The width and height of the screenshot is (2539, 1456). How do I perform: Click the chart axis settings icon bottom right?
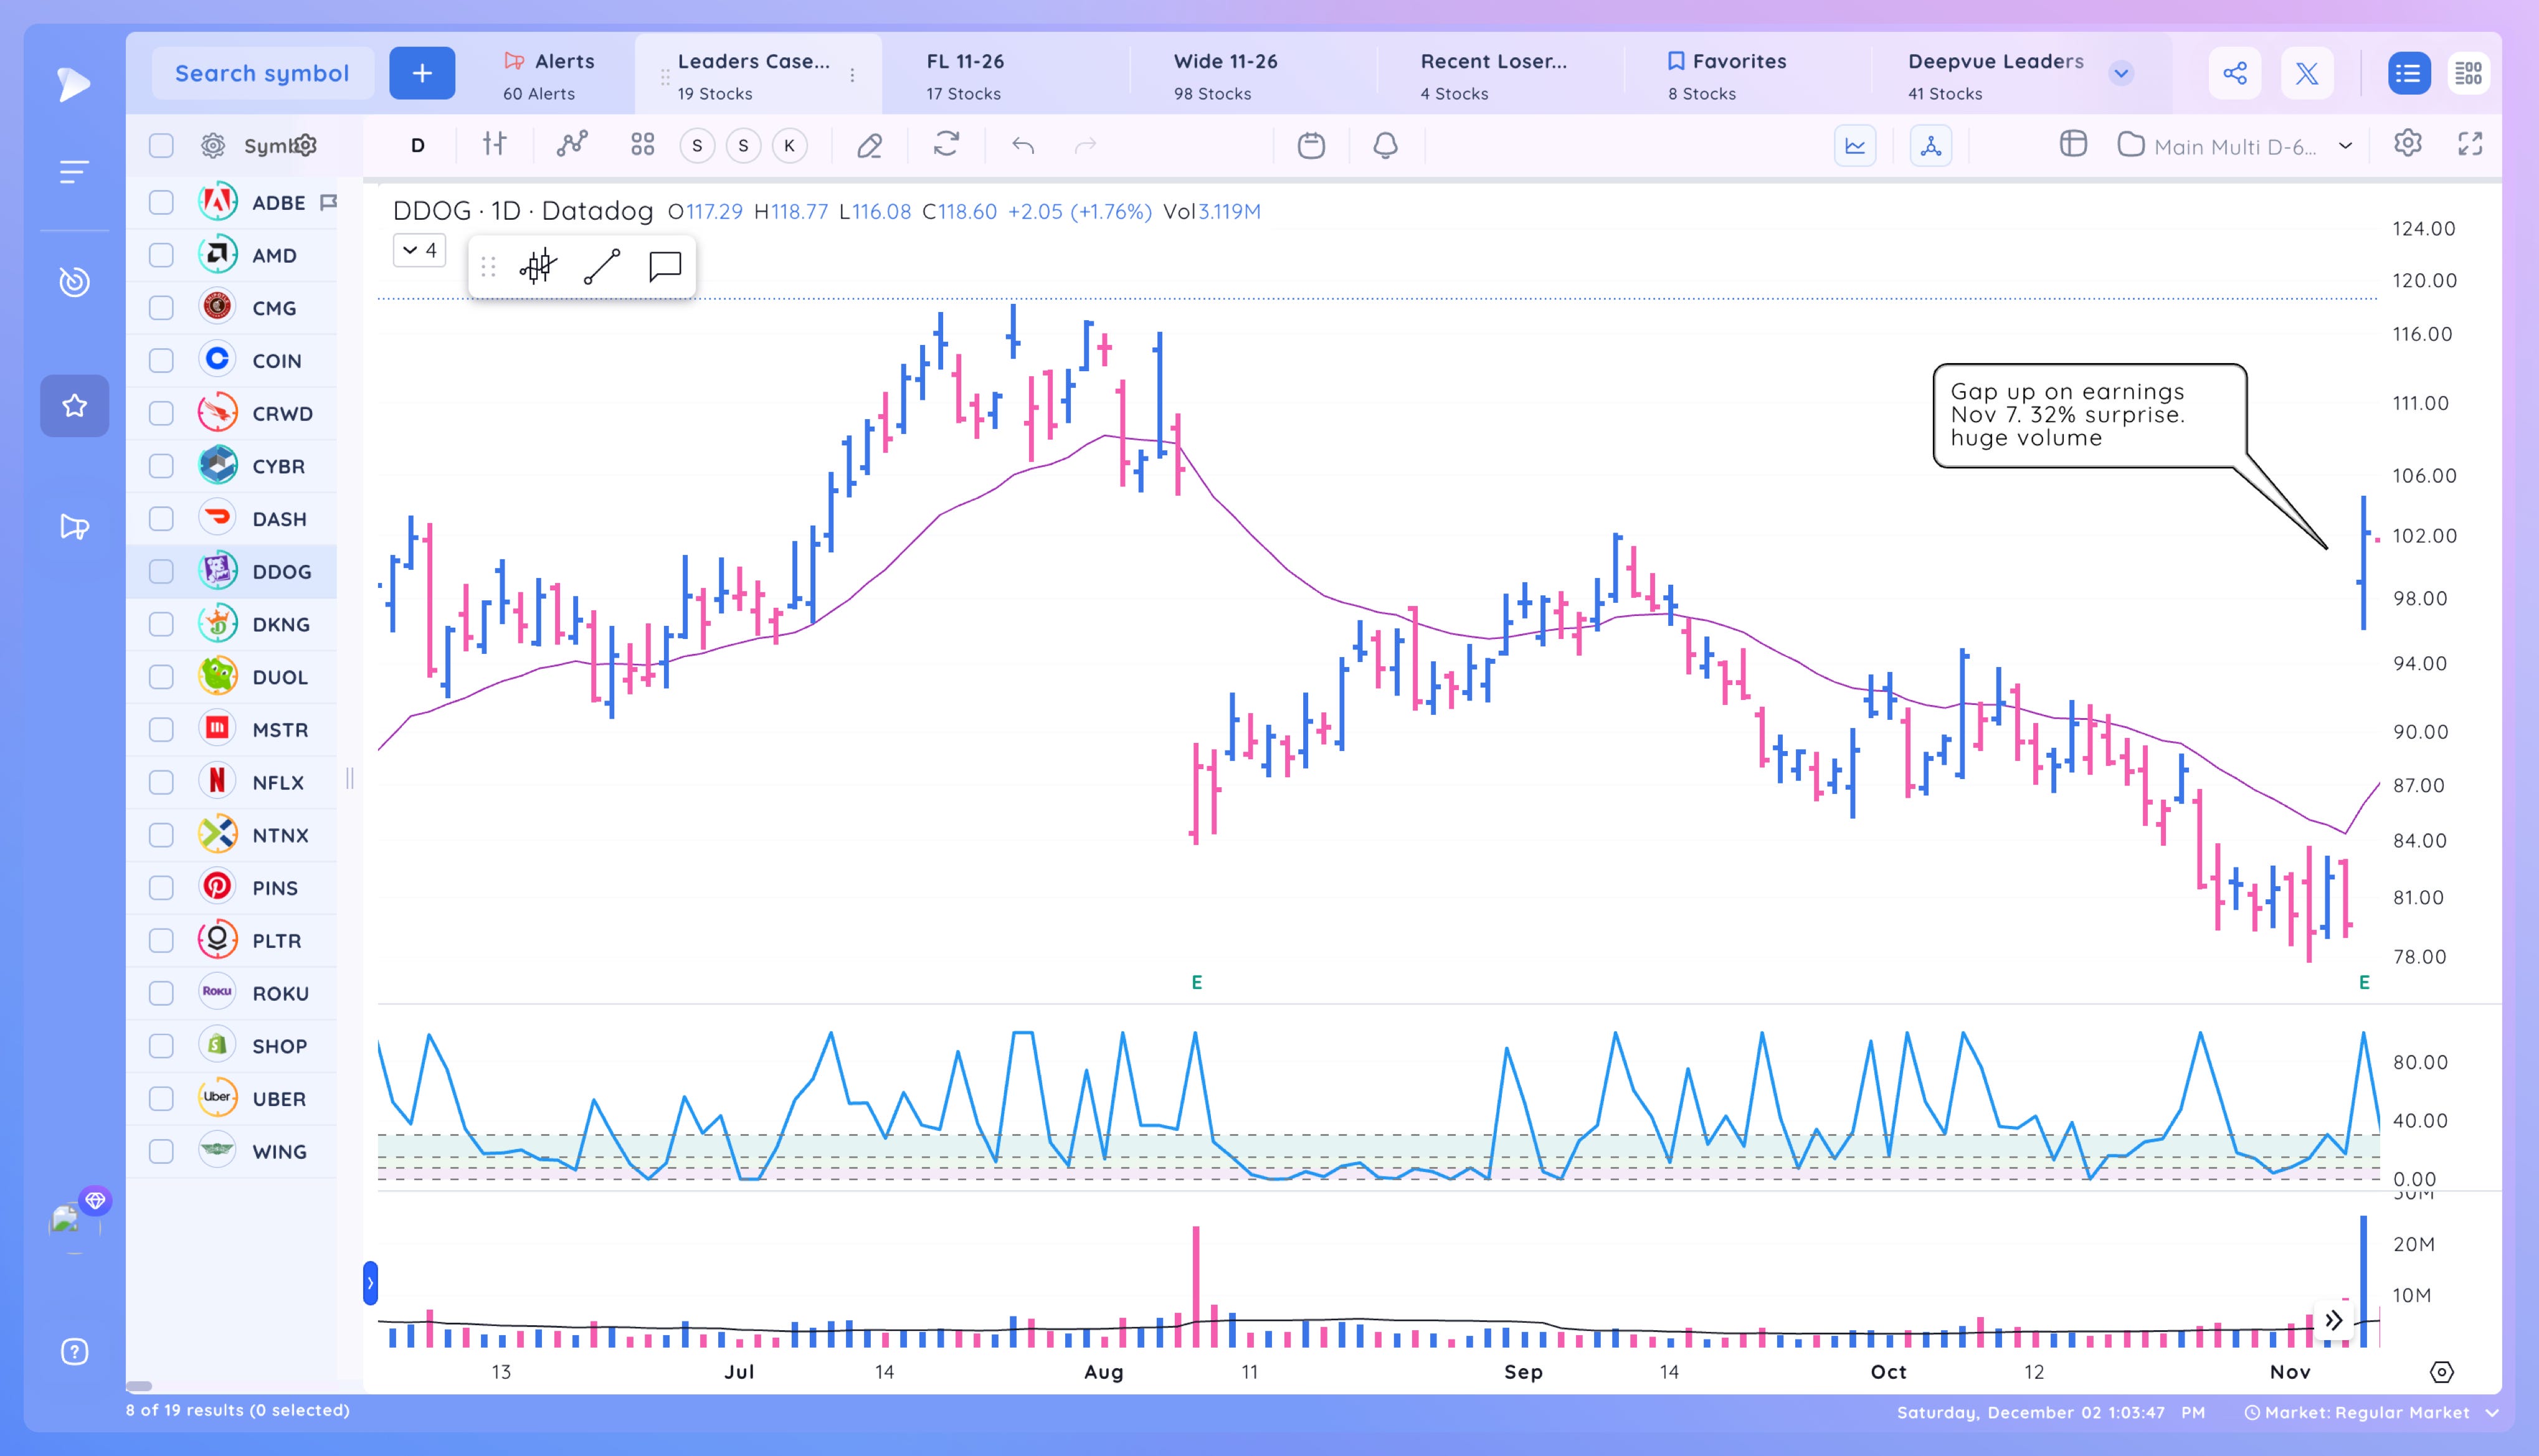[x=2442, y=1372]
